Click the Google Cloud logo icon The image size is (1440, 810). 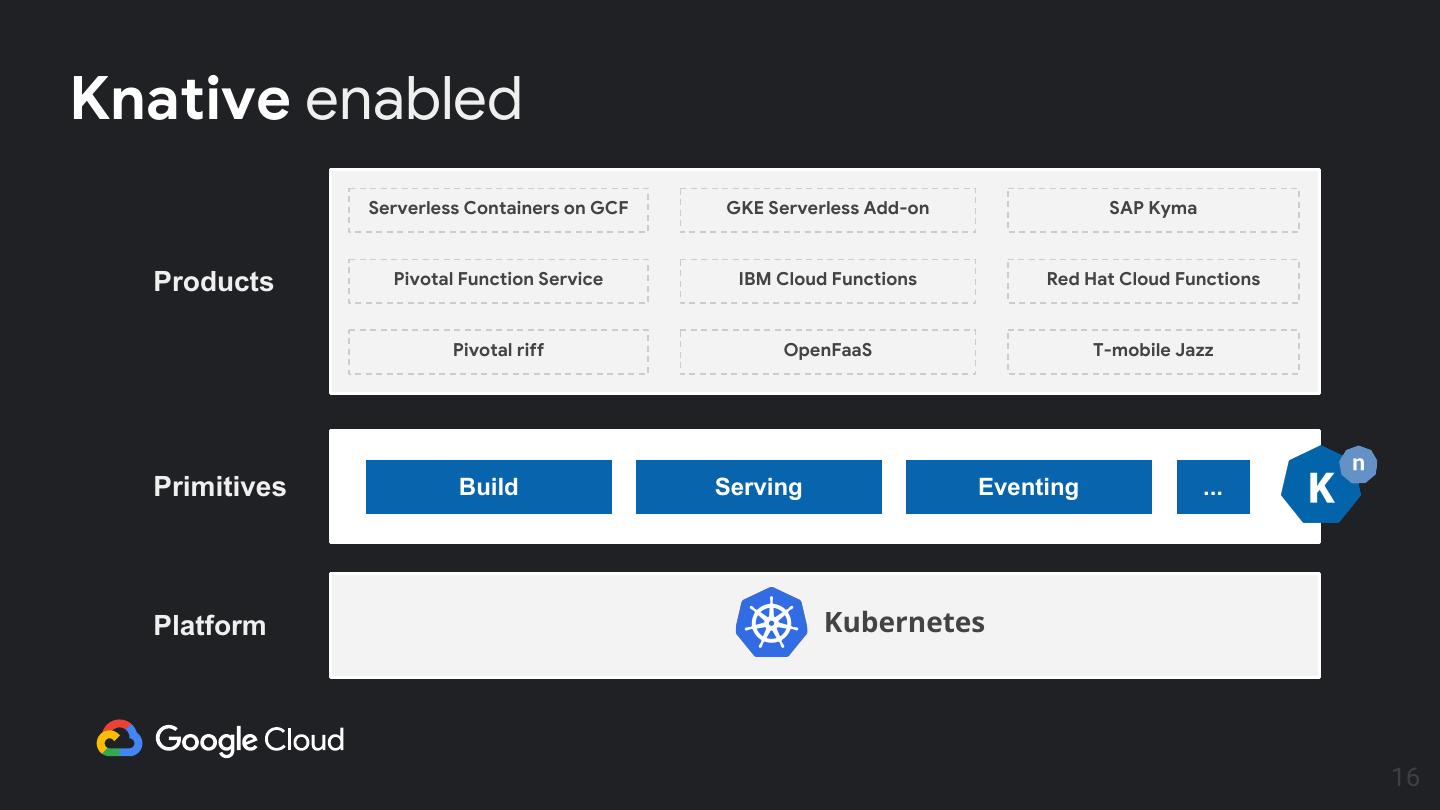point(119,739)
